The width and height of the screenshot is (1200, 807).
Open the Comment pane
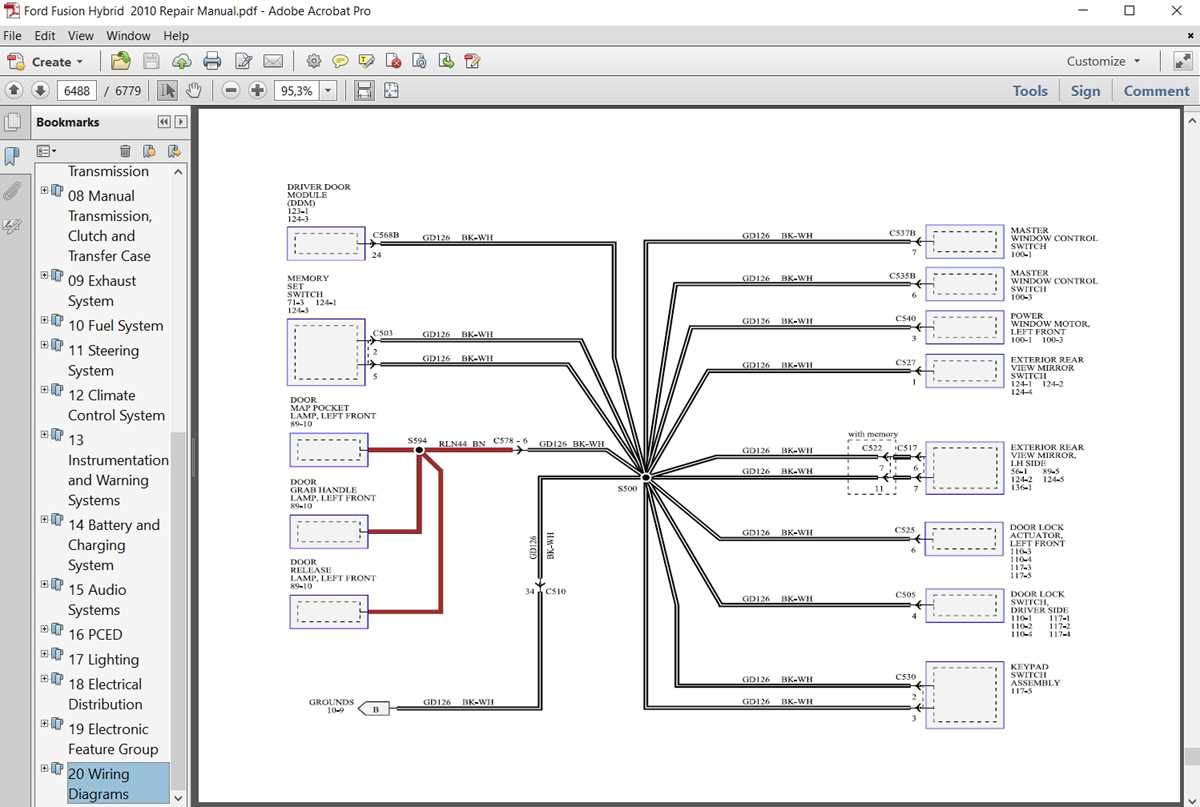pyautogui.click(x=1156, y=90)
